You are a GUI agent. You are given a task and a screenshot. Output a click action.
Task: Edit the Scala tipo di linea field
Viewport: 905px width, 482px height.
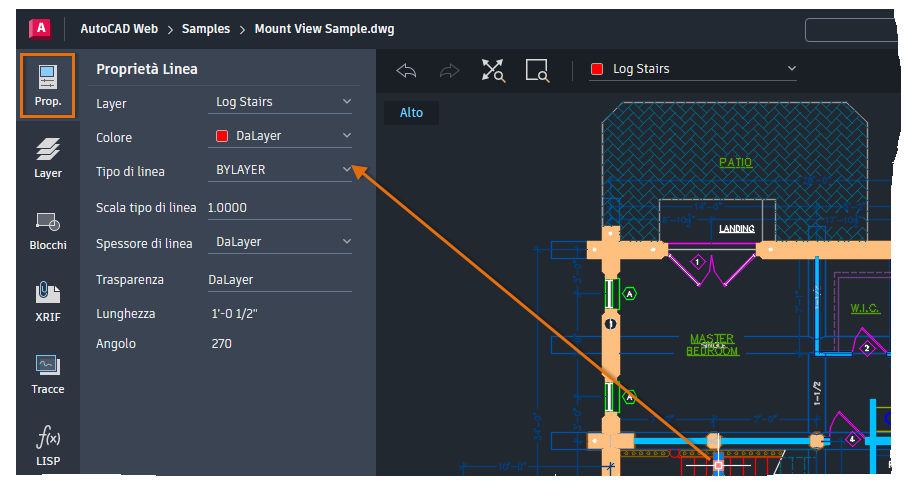pyautogui.click(x=280, y=208)
